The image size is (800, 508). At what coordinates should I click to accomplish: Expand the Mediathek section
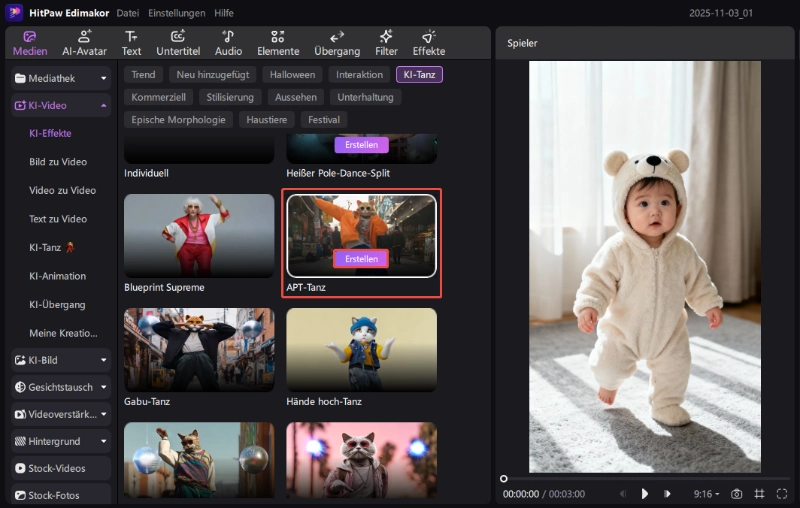(x=61, y=77)
